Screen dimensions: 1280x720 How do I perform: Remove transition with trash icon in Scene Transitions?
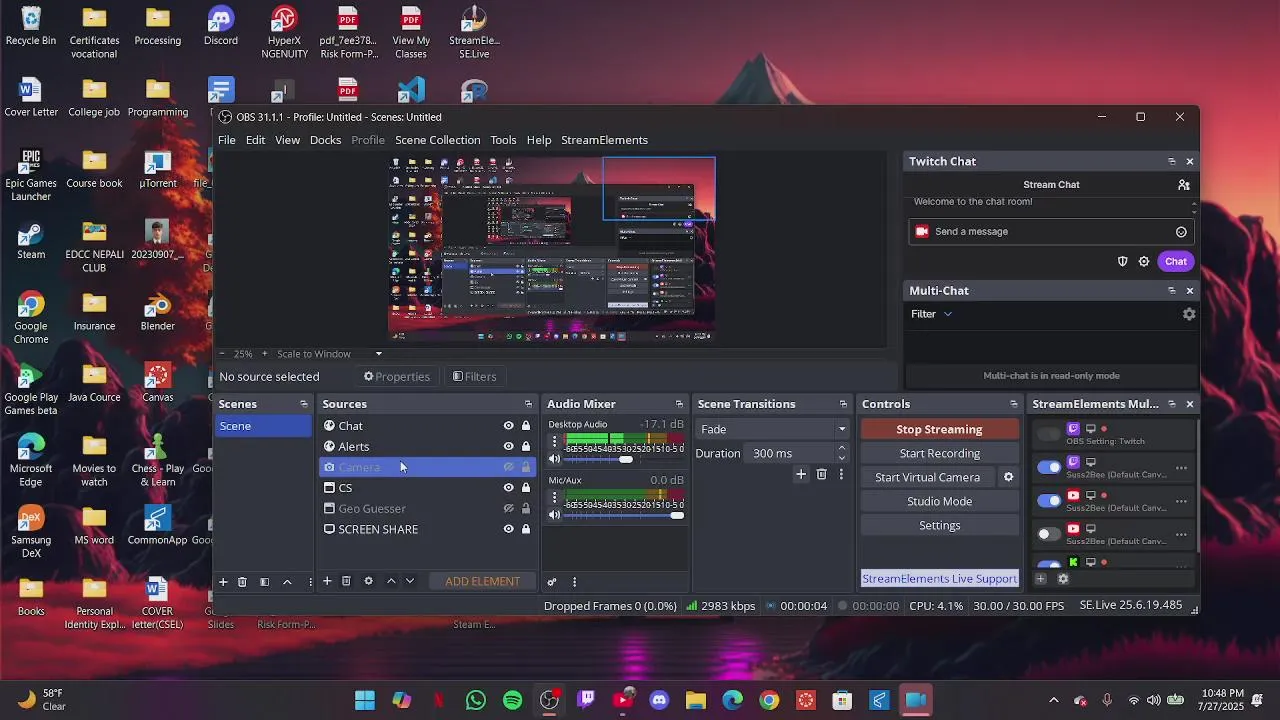tap(822, 475)
